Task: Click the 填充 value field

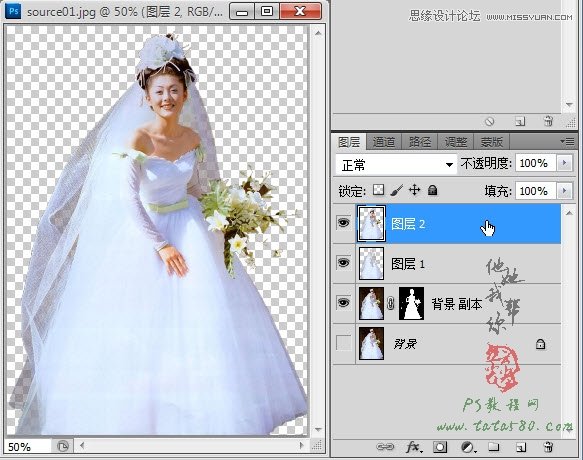Action: point(536,191)
